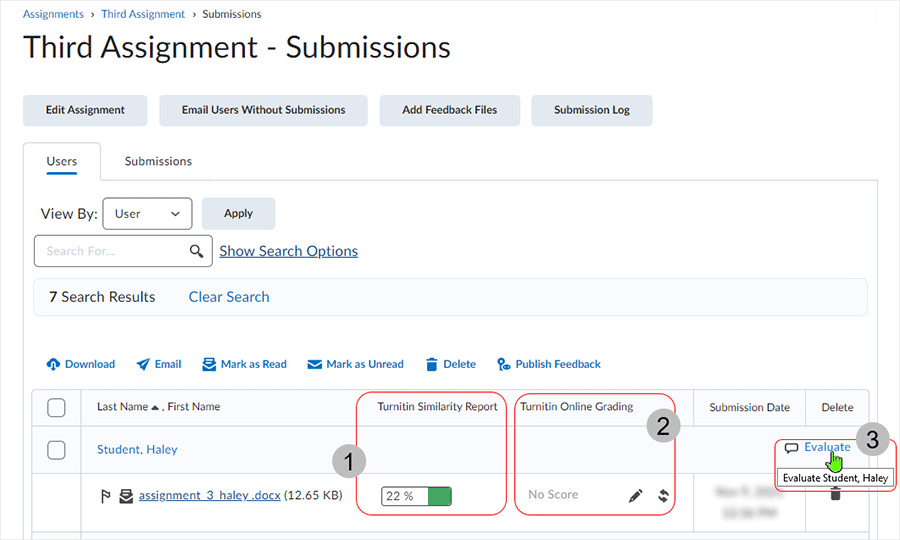Screen dimensions: 900x540
Task: Click the Download cloud icon
Action: [x=53, y=364]
